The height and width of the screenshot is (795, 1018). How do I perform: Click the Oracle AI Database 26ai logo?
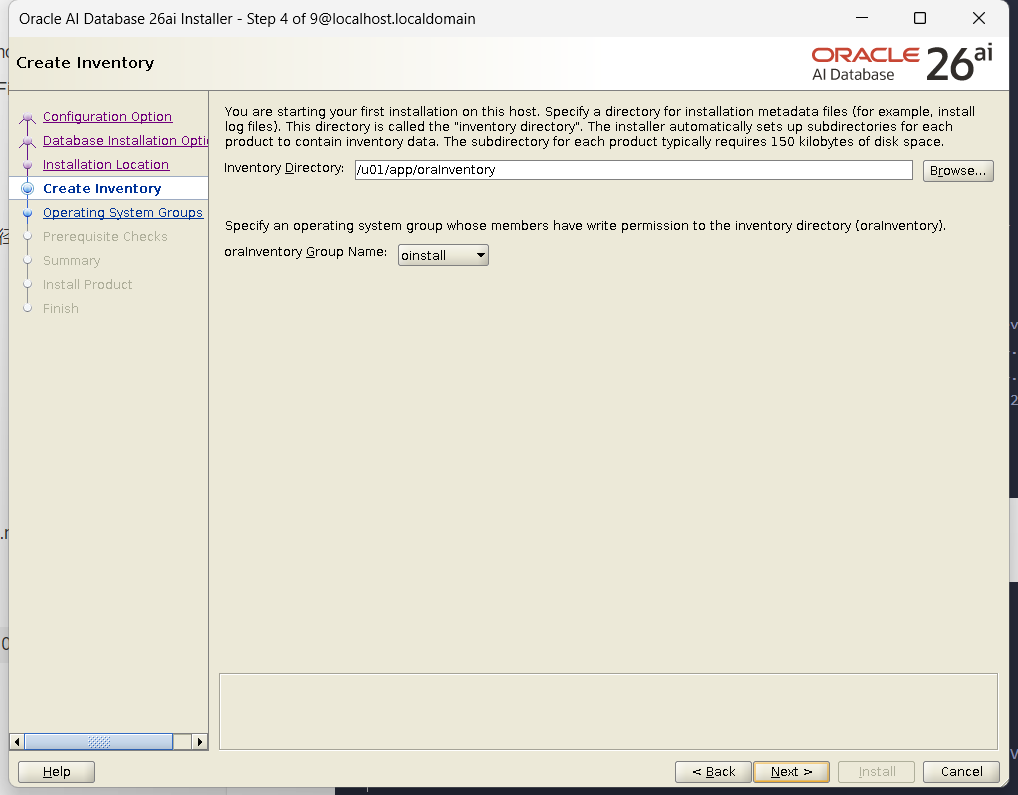tap(902, 63)
